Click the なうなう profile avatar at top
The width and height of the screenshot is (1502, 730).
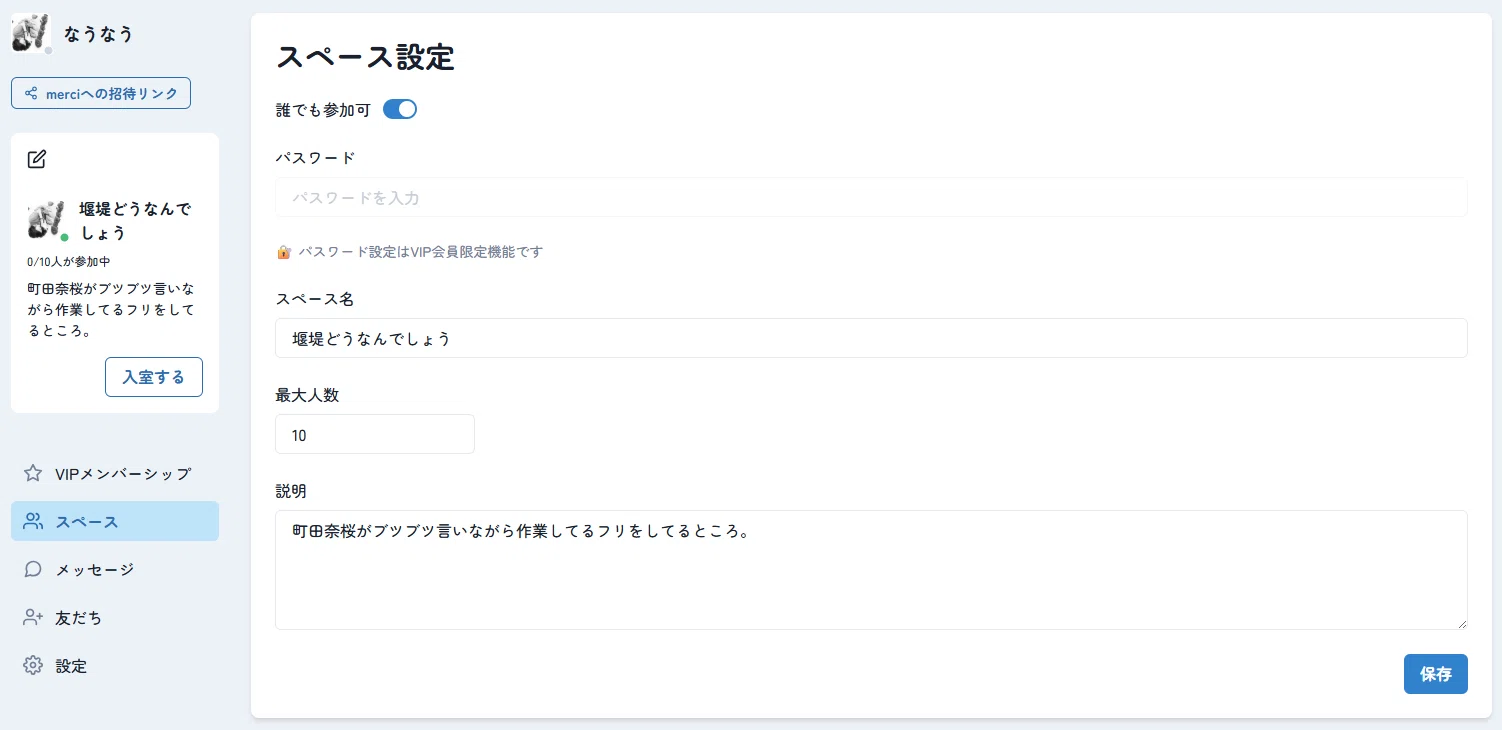(x=31, y=34)
